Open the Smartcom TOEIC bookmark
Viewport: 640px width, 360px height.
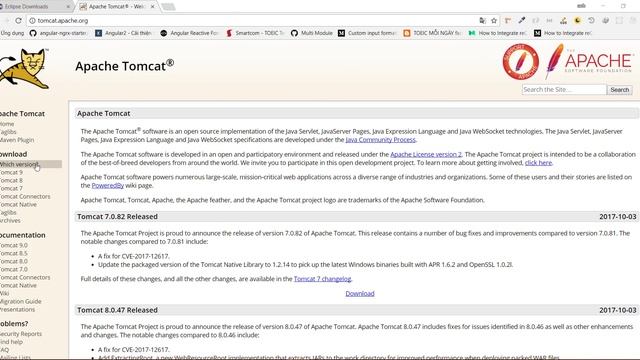(255, 33)
